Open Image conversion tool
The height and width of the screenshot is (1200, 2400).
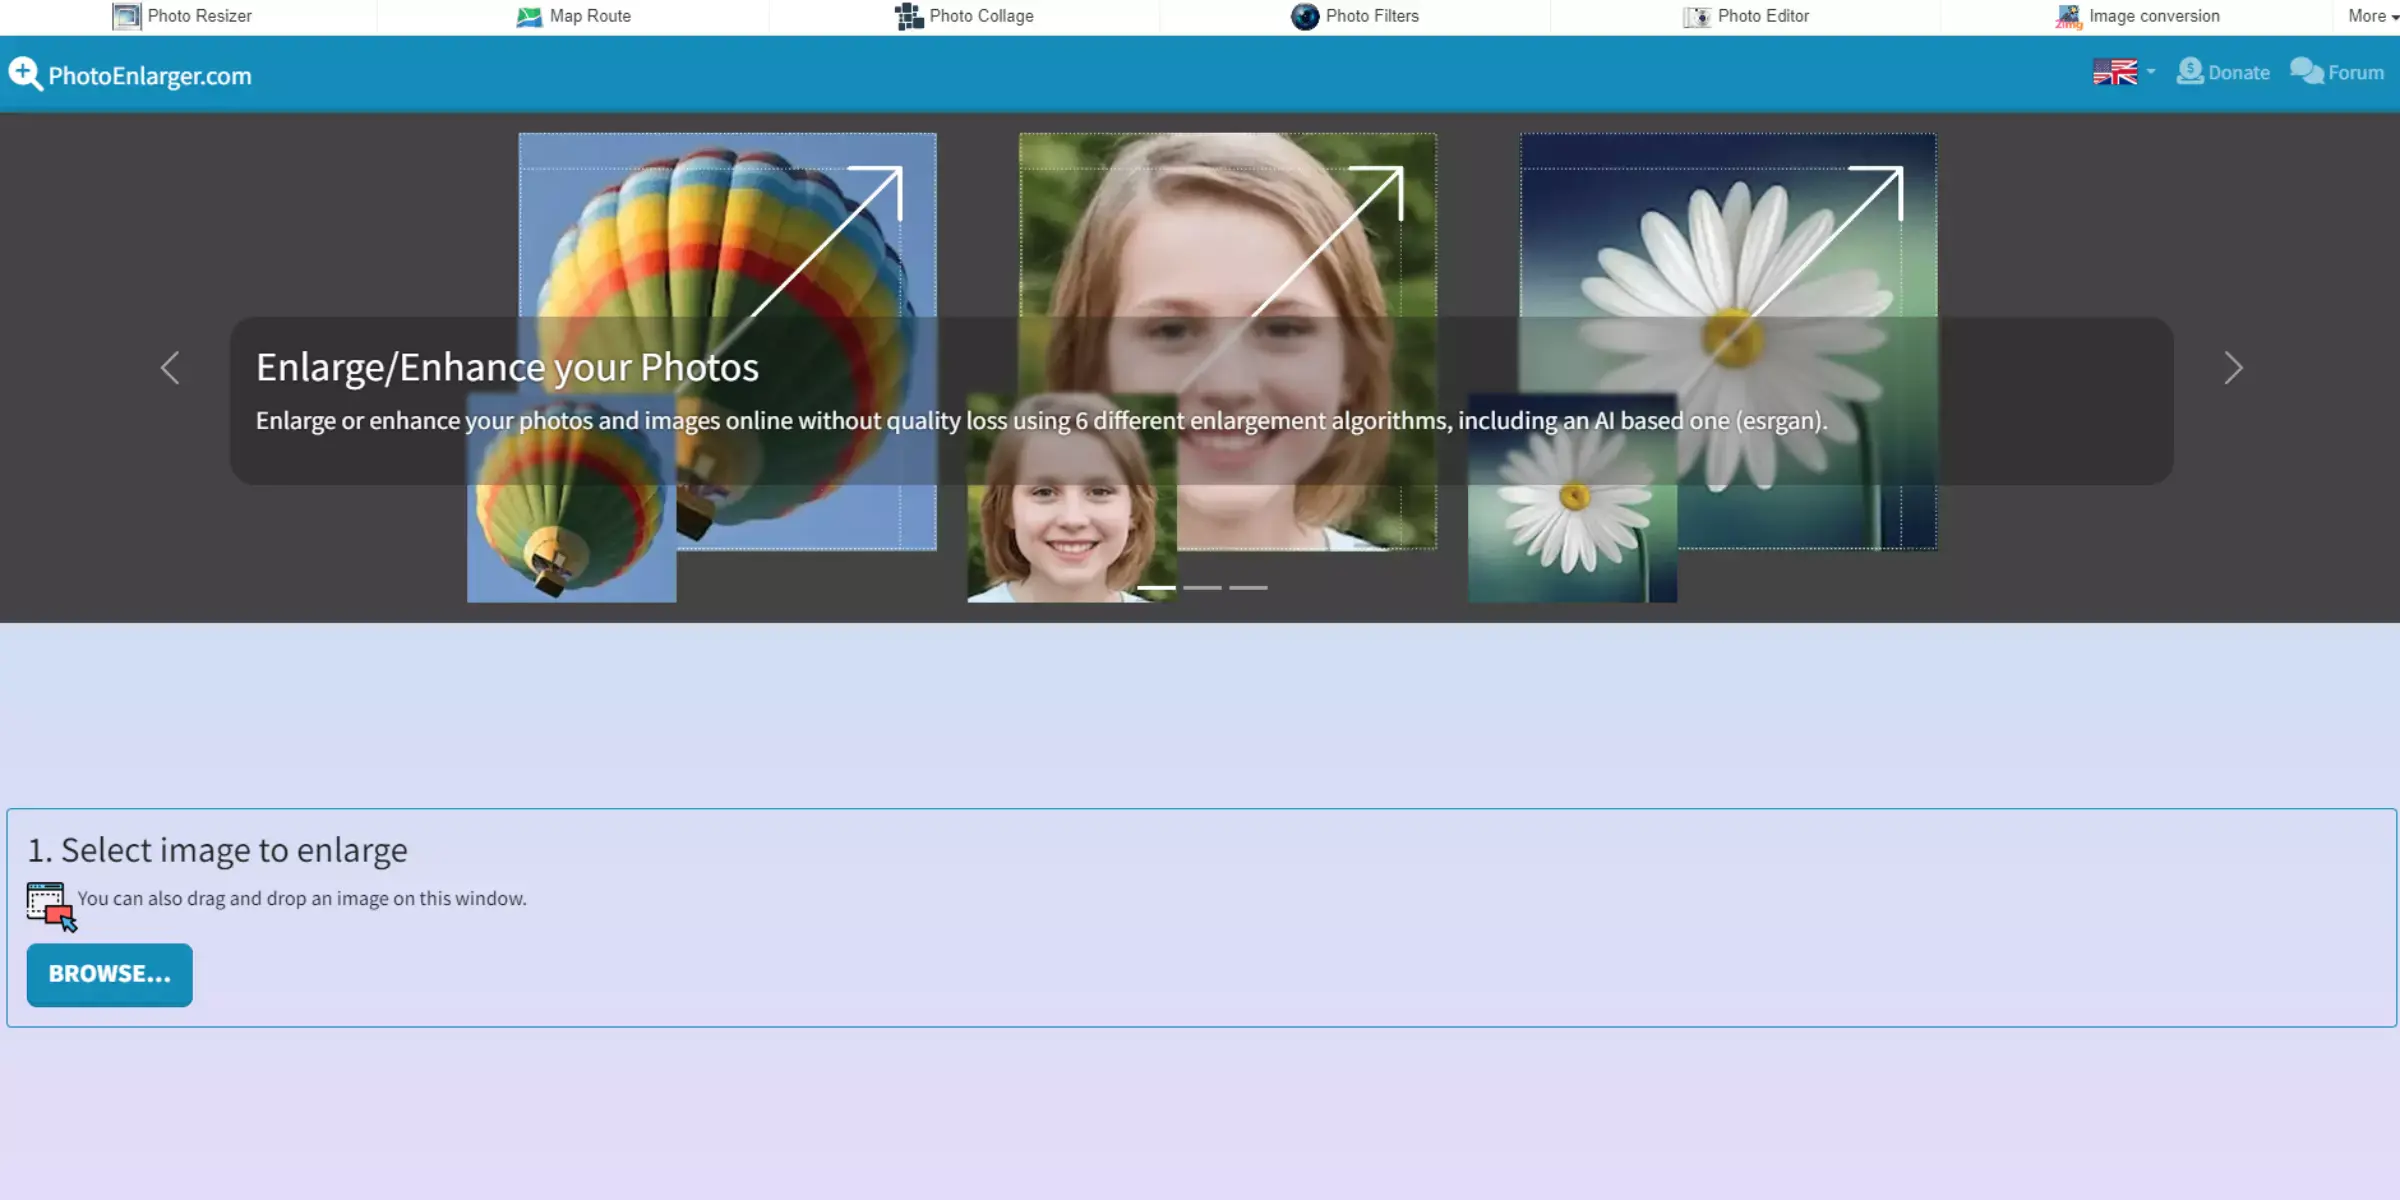[2154, 16]
